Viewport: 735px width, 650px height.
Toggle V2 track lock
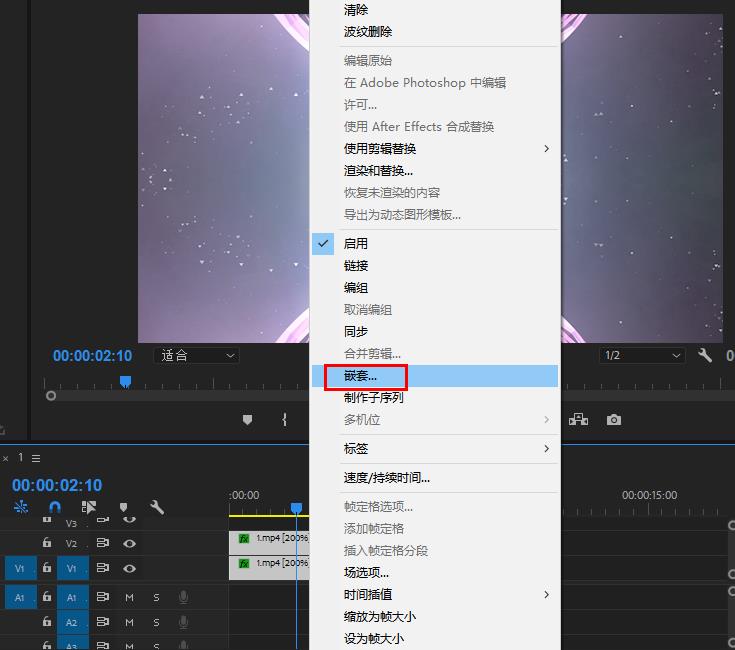pyautogui.click(x=47, y=542)
